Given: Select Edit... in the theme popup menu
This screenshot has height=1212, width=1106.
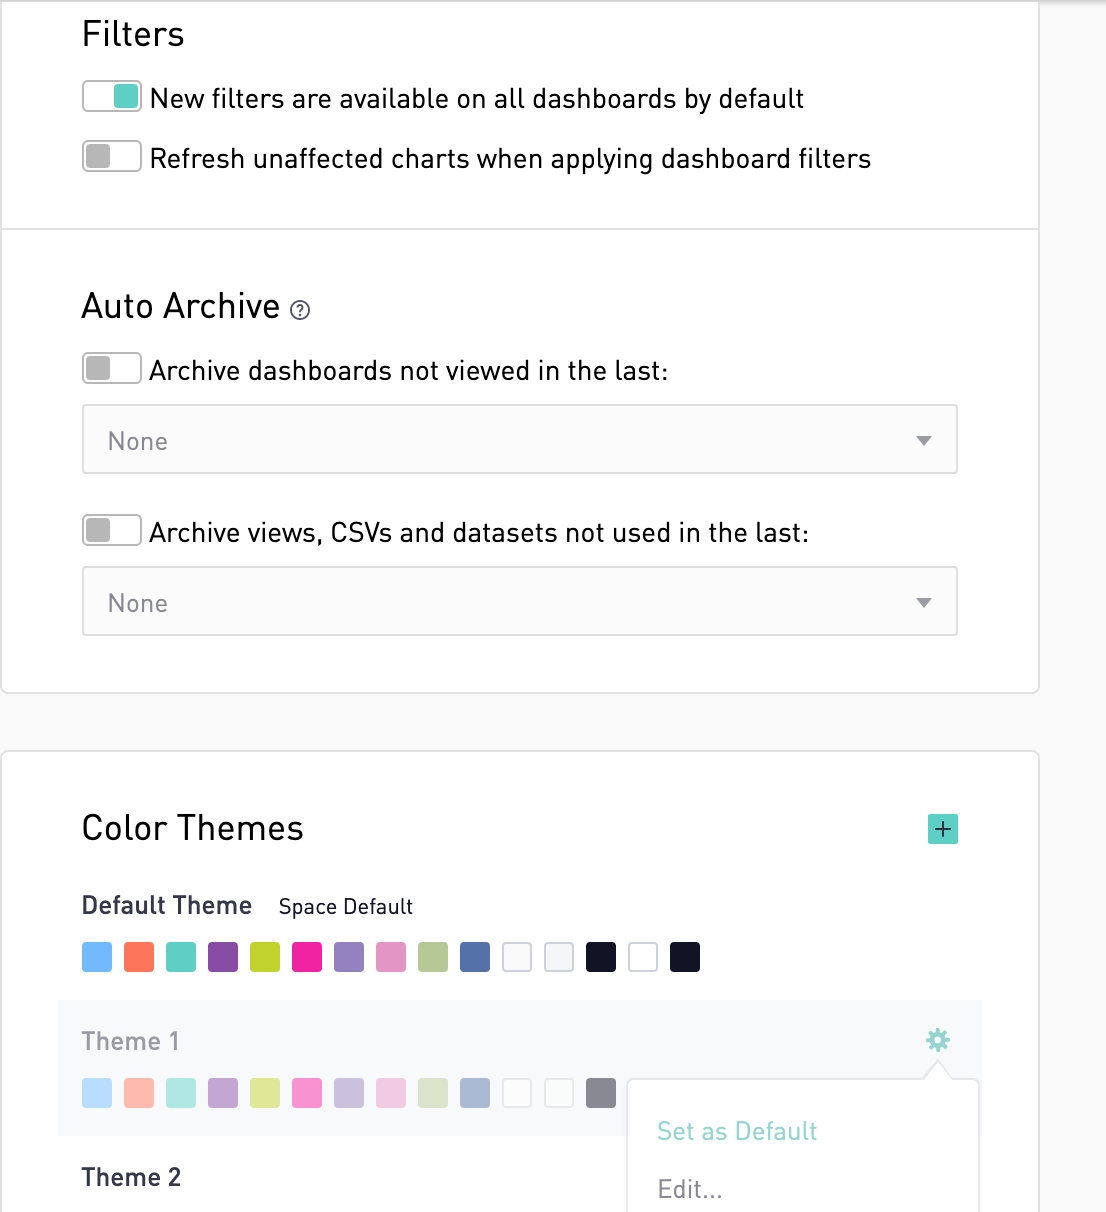Looking at the screenshot, I should (x=690, y=1189).
